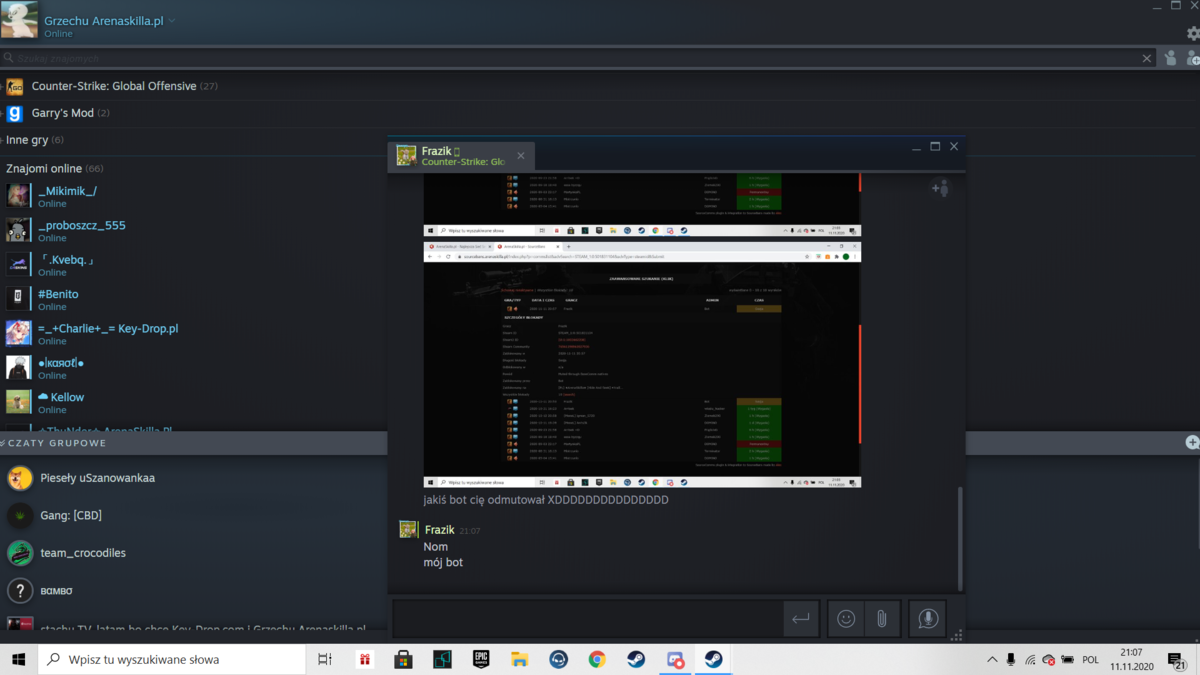Screen dimensions: 1200x675
Task: Invite a friend to this chat icon
Action: click(x=940, y=187)
